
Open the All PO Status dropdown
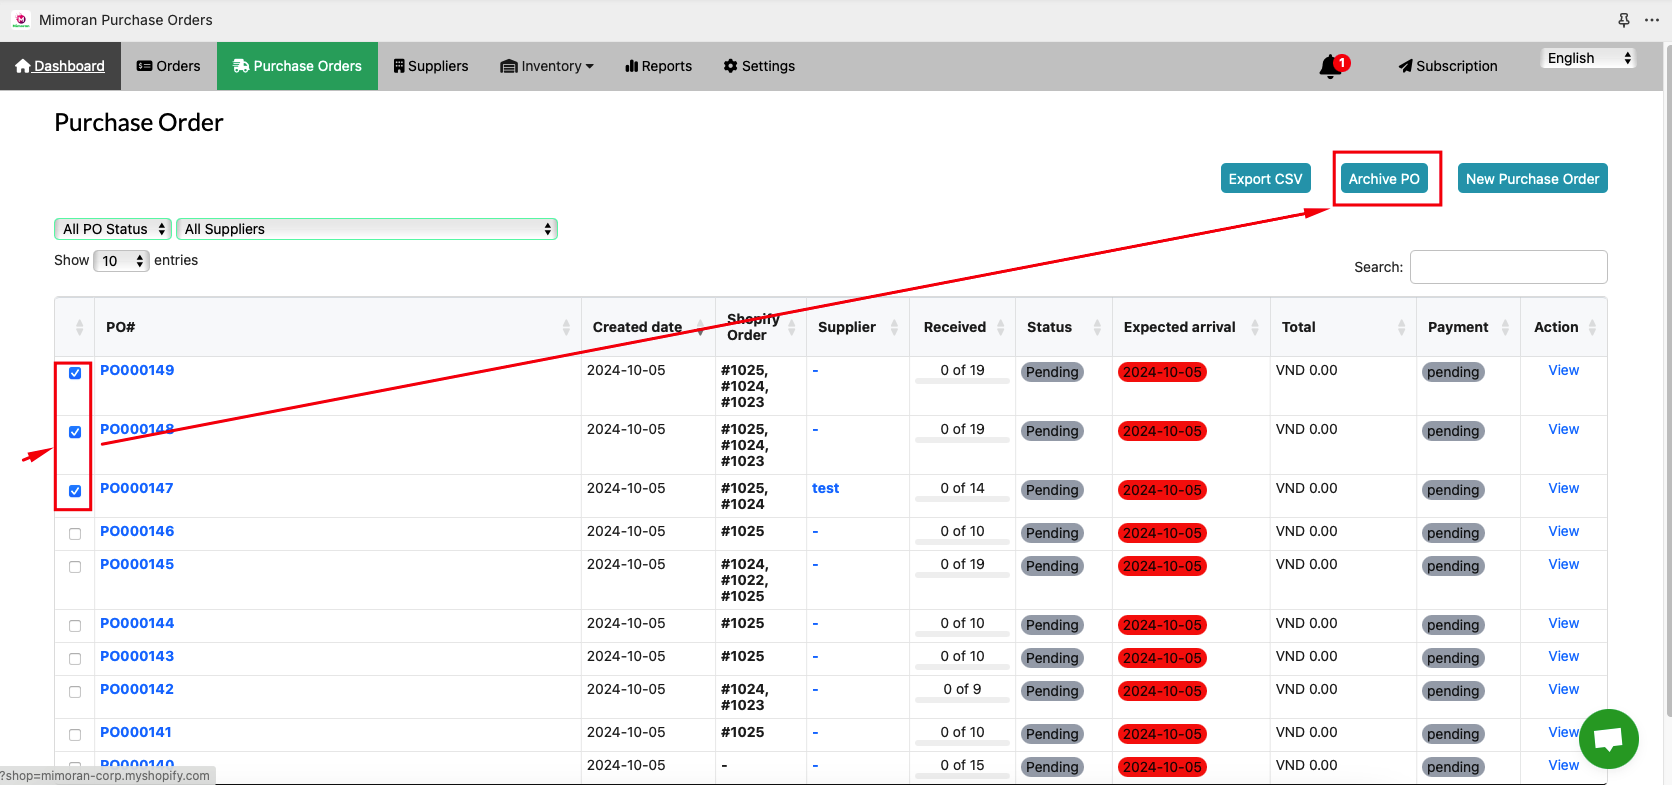coord(113,229)
